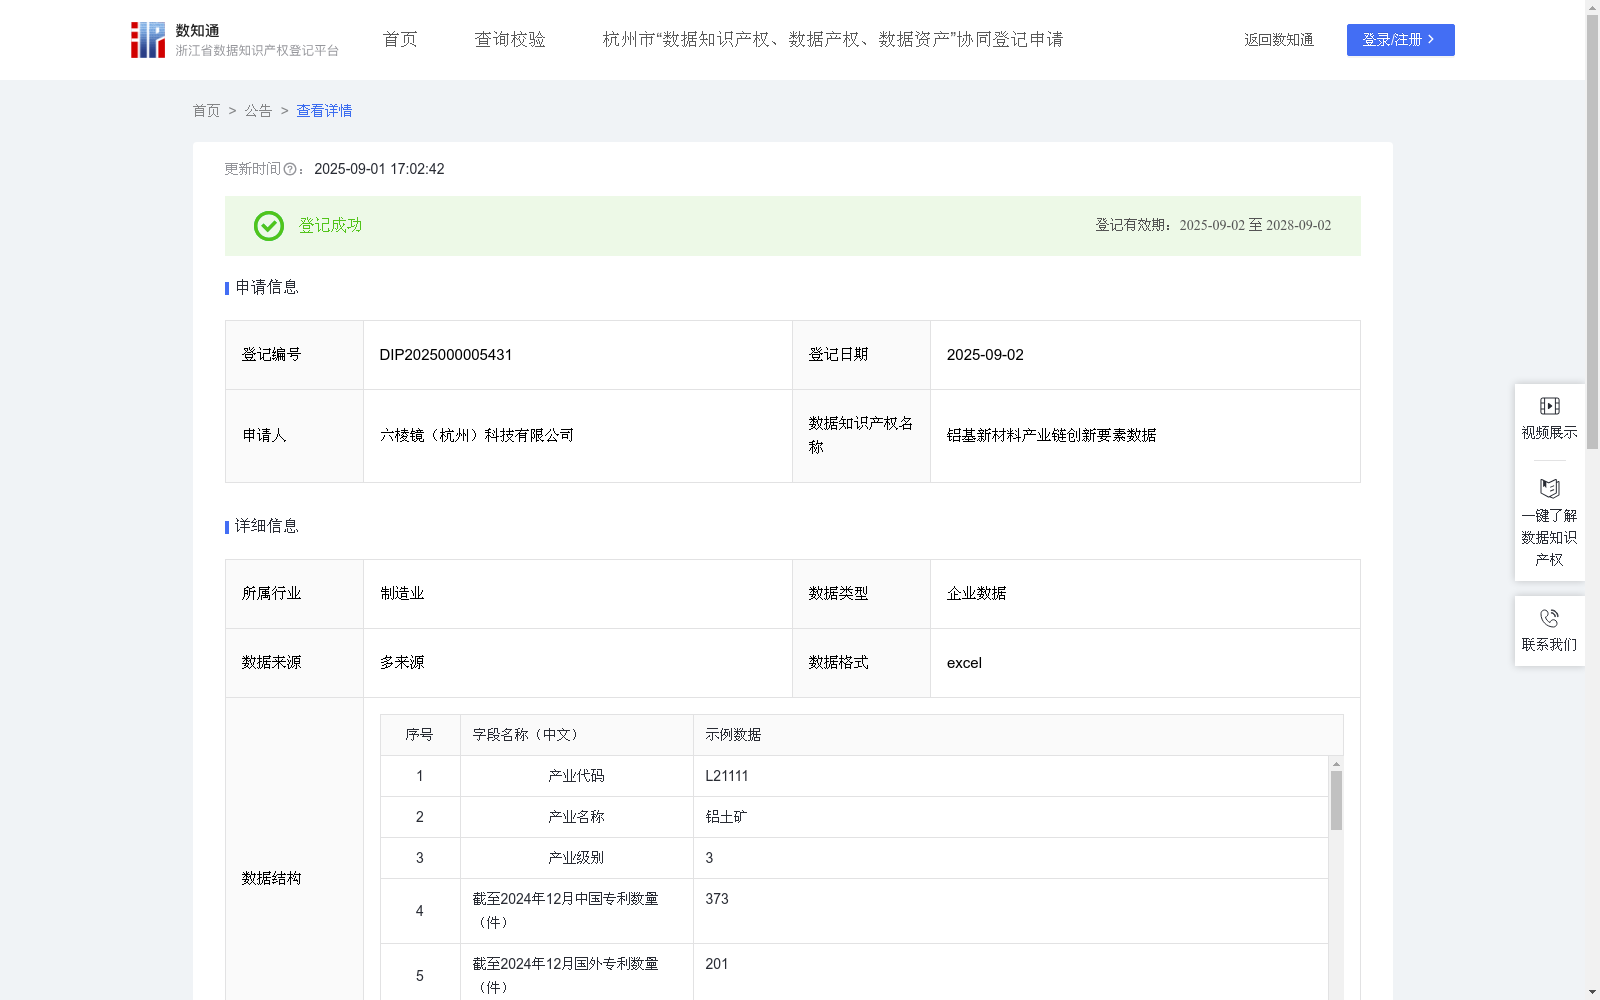The width and height of the screenshot is (1600, 1000).
Task: Click 查看详情 in the breadcrumb
Action: (x=324, y=111)
